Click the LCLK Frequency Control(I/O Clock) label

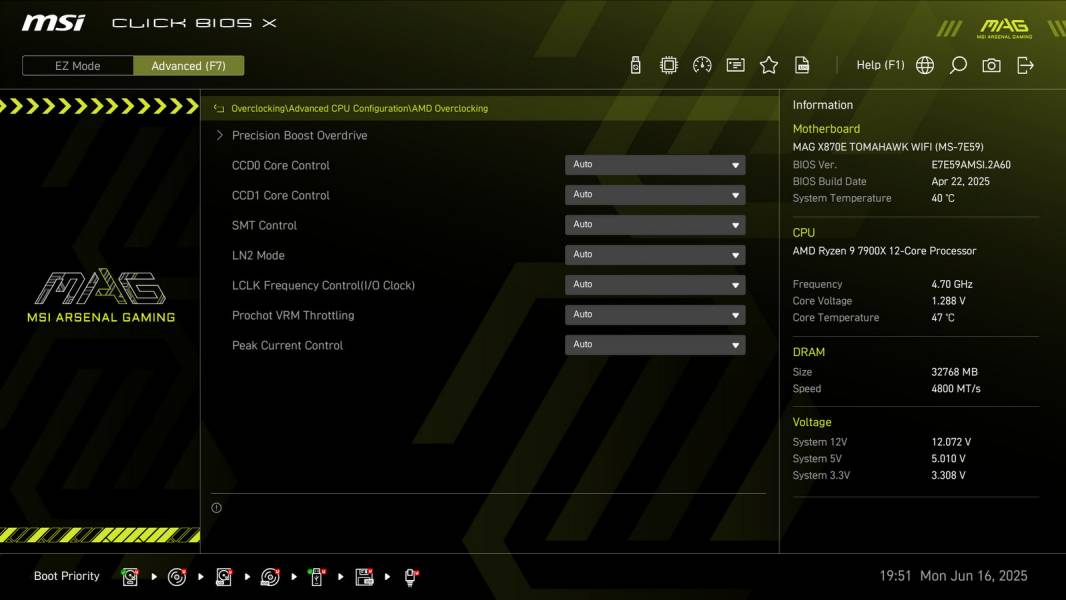[324, 285]
